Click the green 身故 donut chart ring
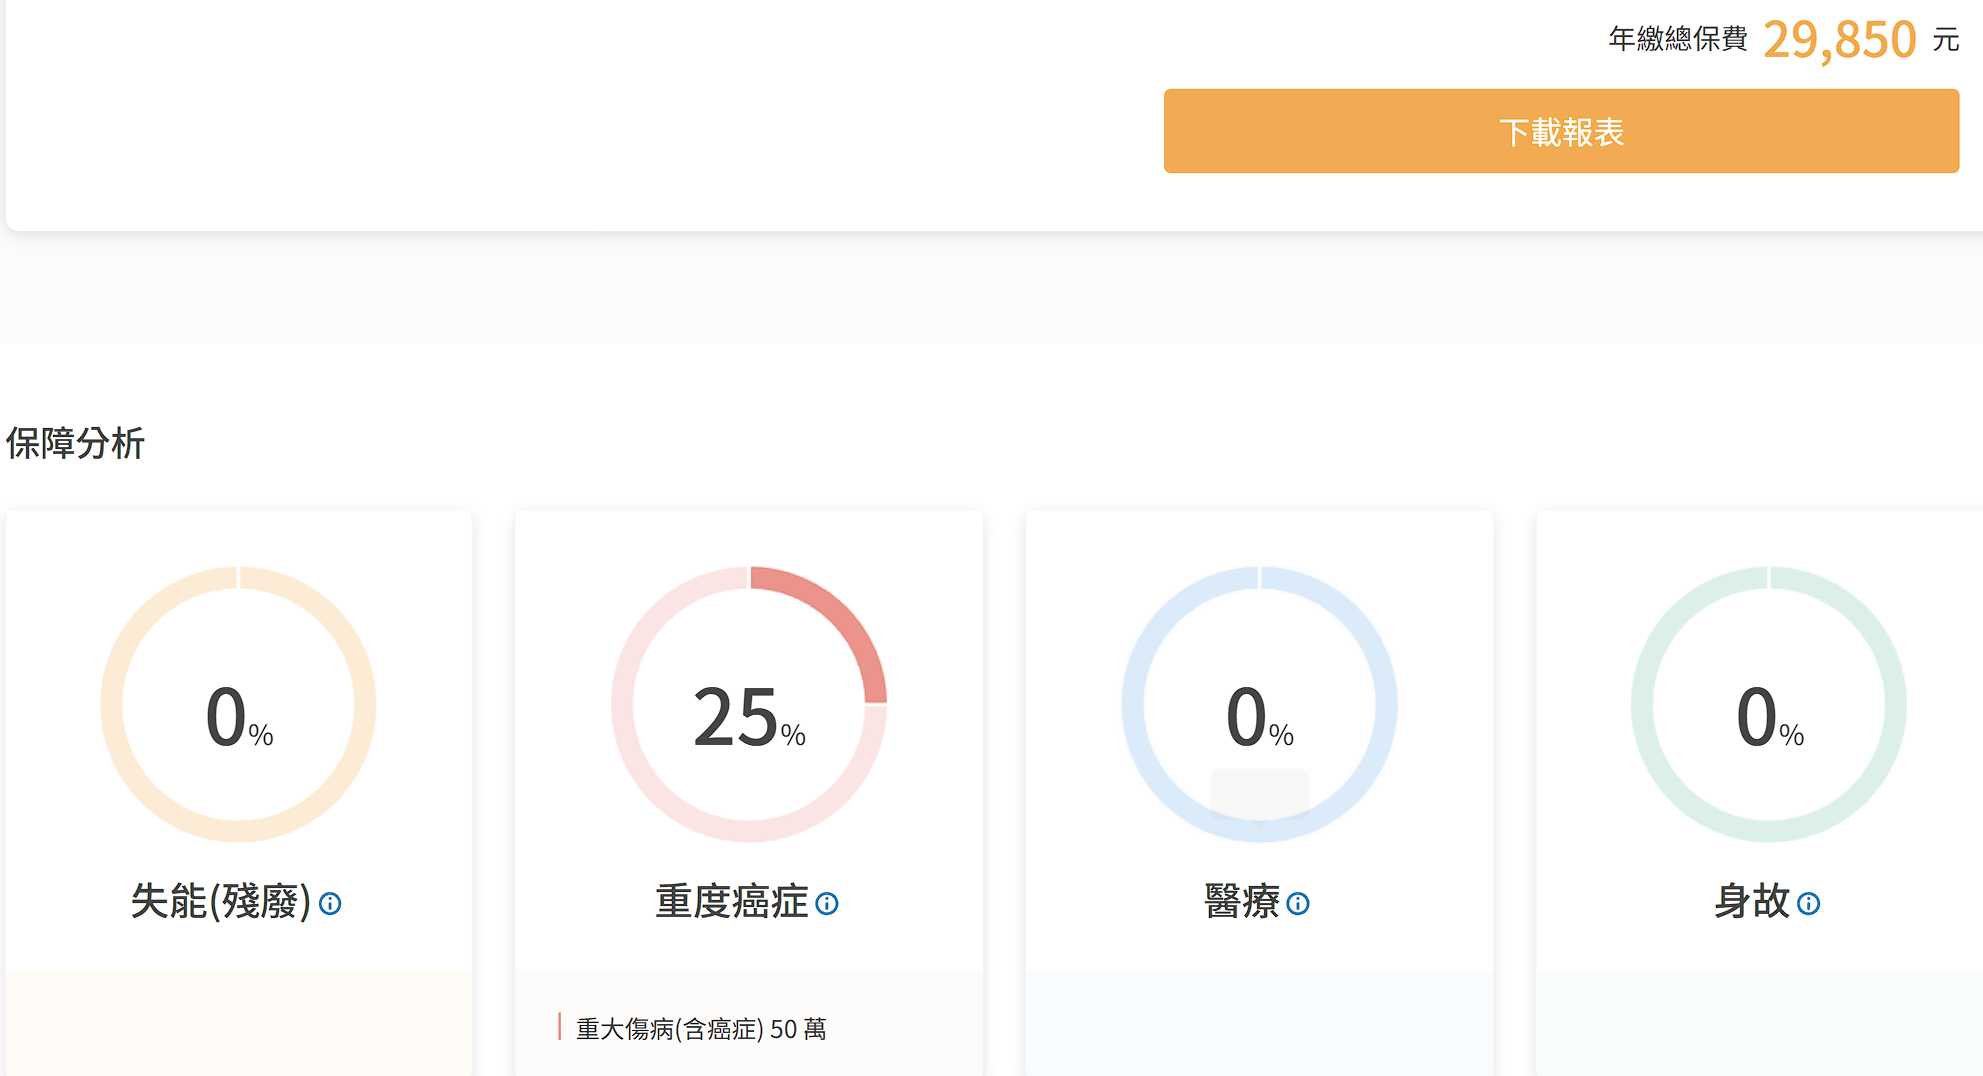Image resolution: width=1983 pixels, height=1076 pixels. 1643,705
